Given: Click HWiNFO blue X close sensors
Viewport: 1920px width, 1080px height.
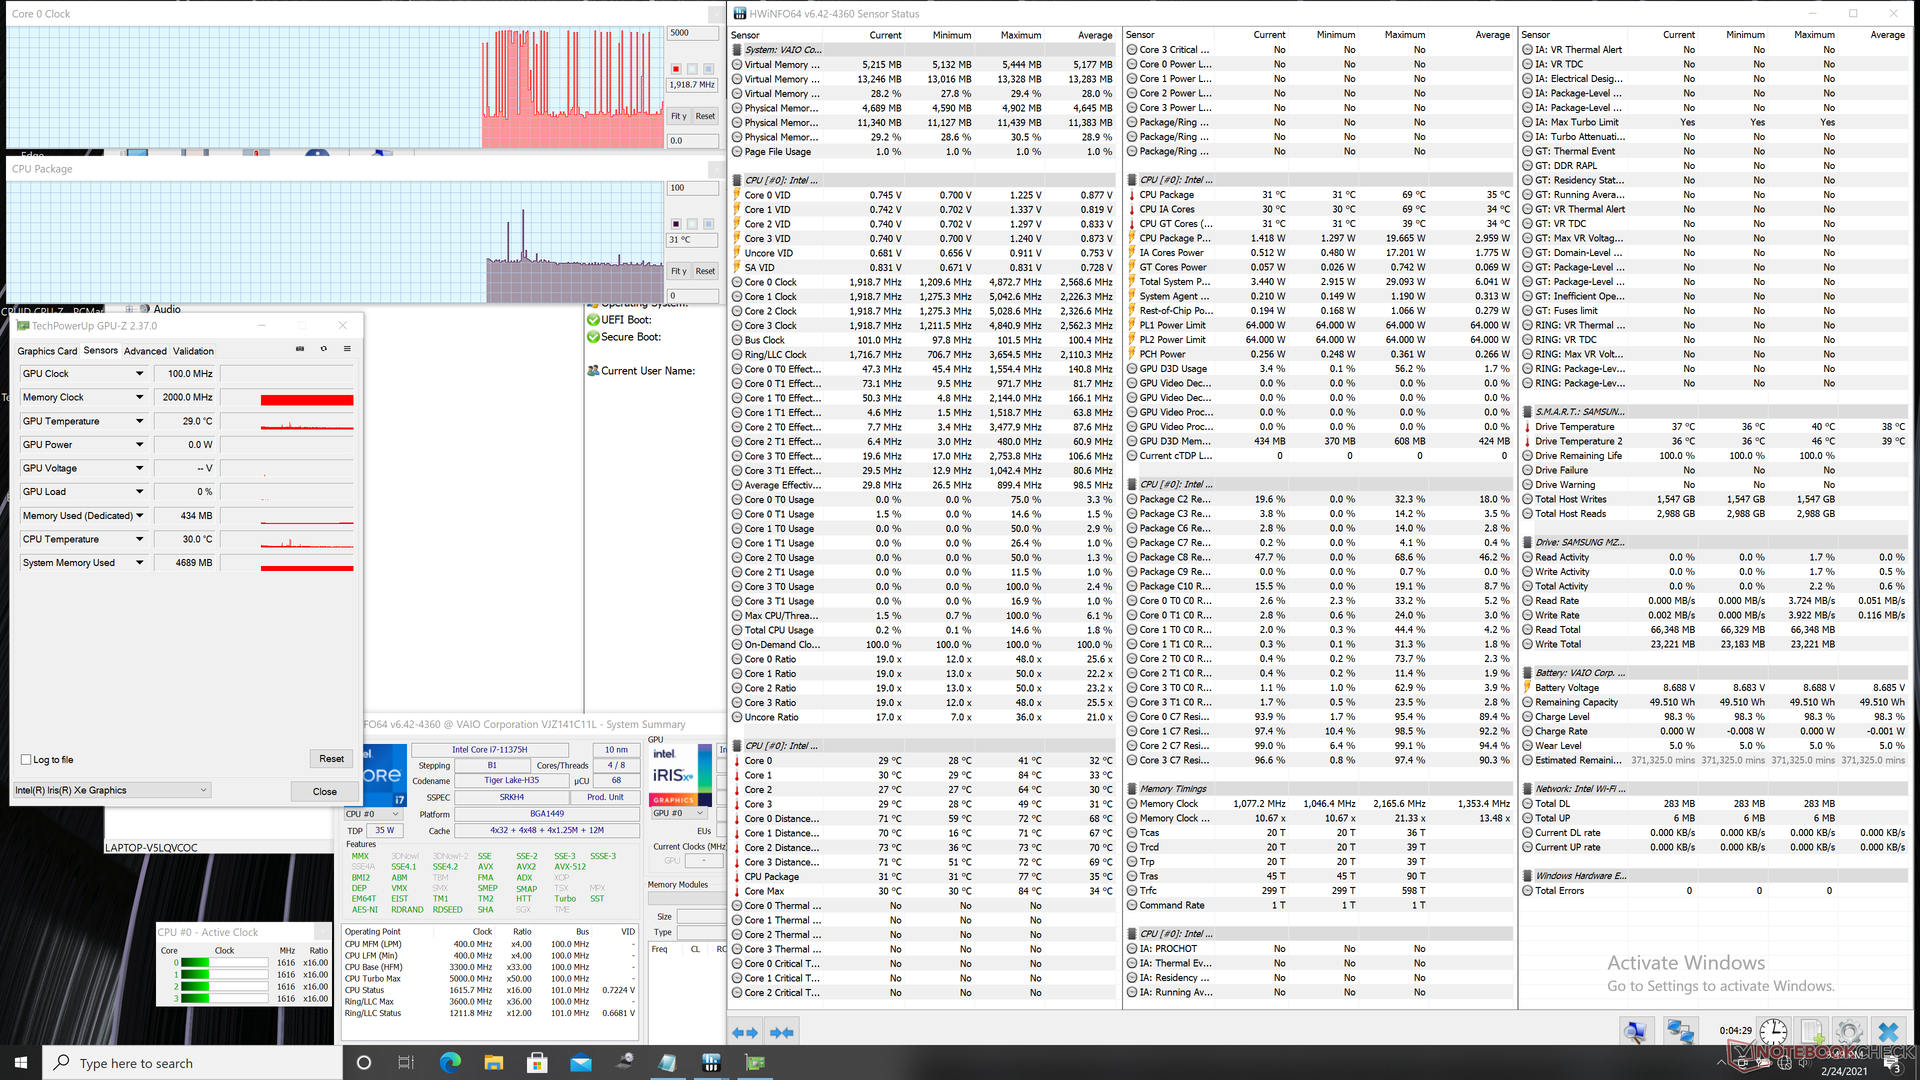Looking at the screenshot, I should pos(1888,1032).
